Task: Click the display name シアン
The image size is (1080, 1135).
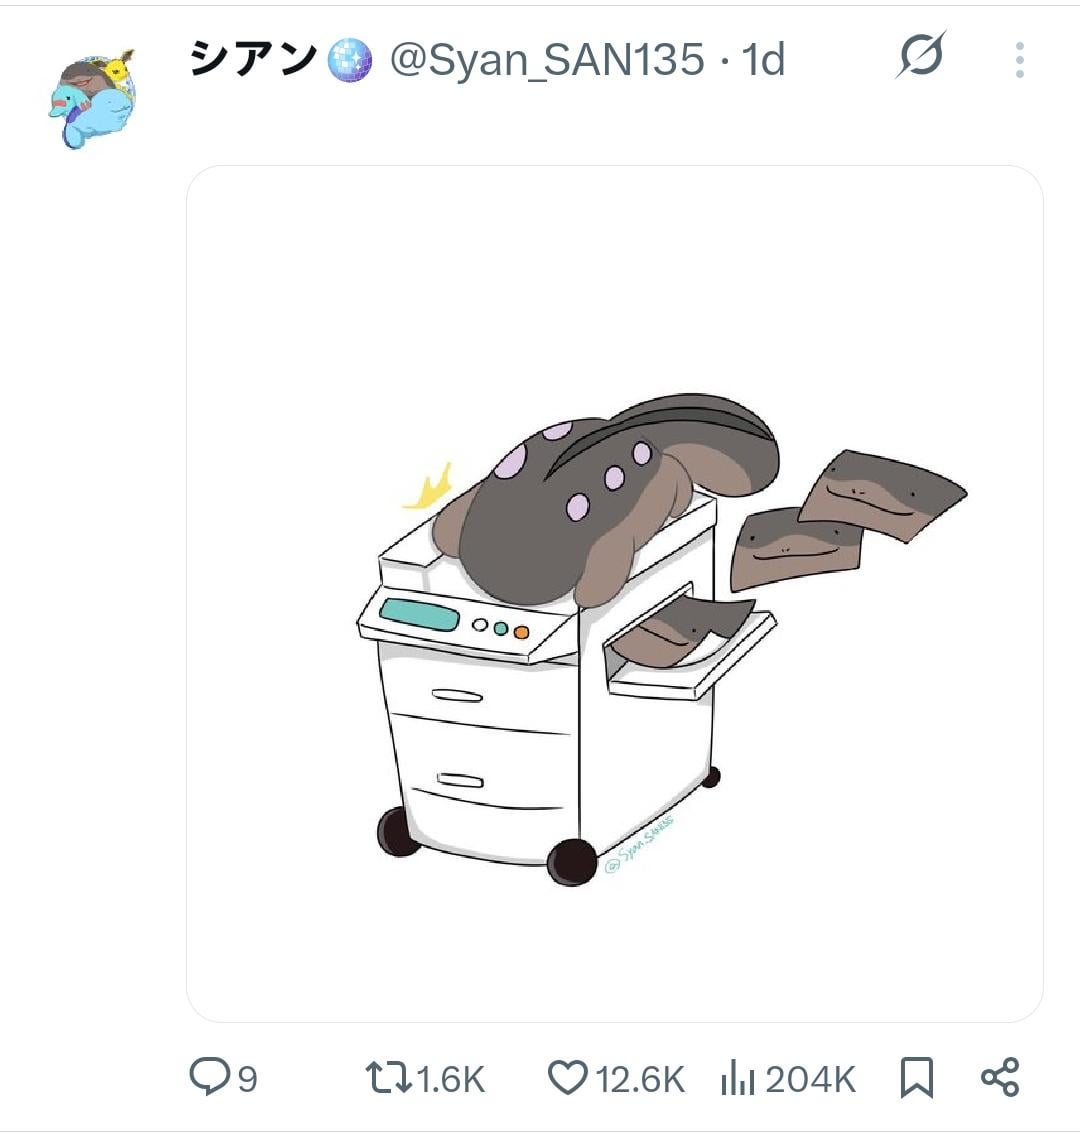Action: point(253,59)
